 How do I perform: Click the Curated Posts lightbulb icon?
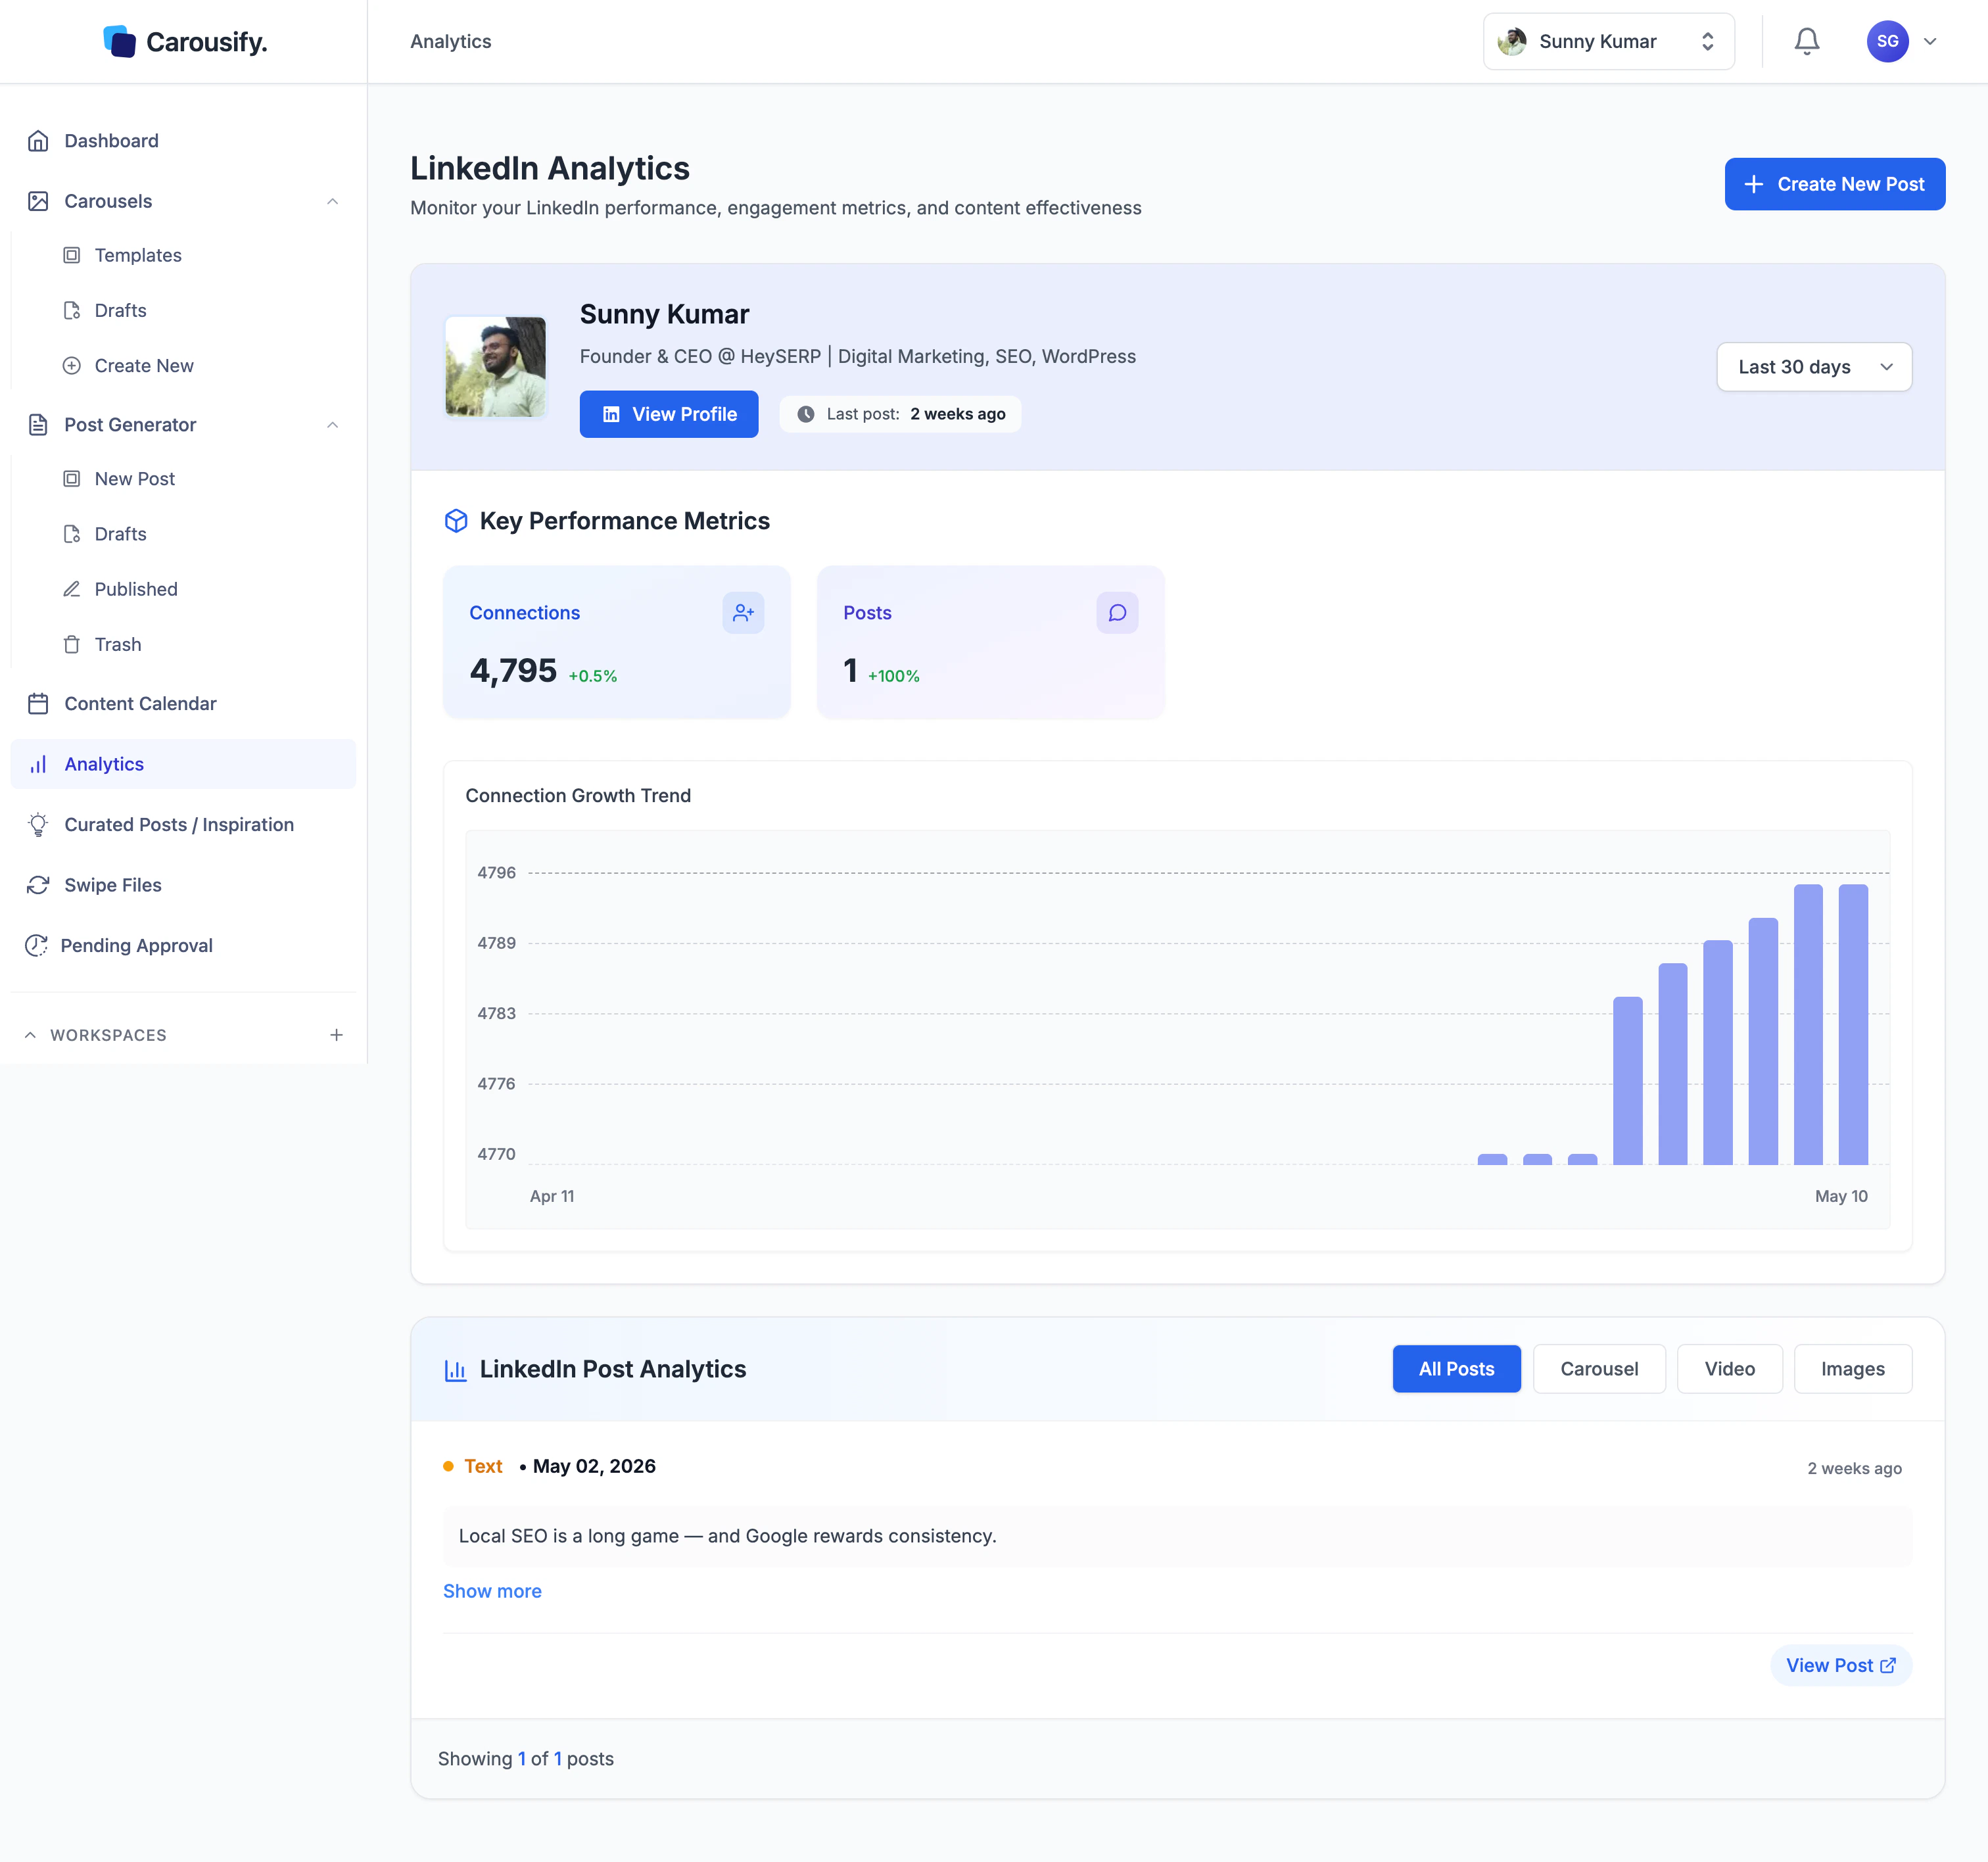pos(38,825)
